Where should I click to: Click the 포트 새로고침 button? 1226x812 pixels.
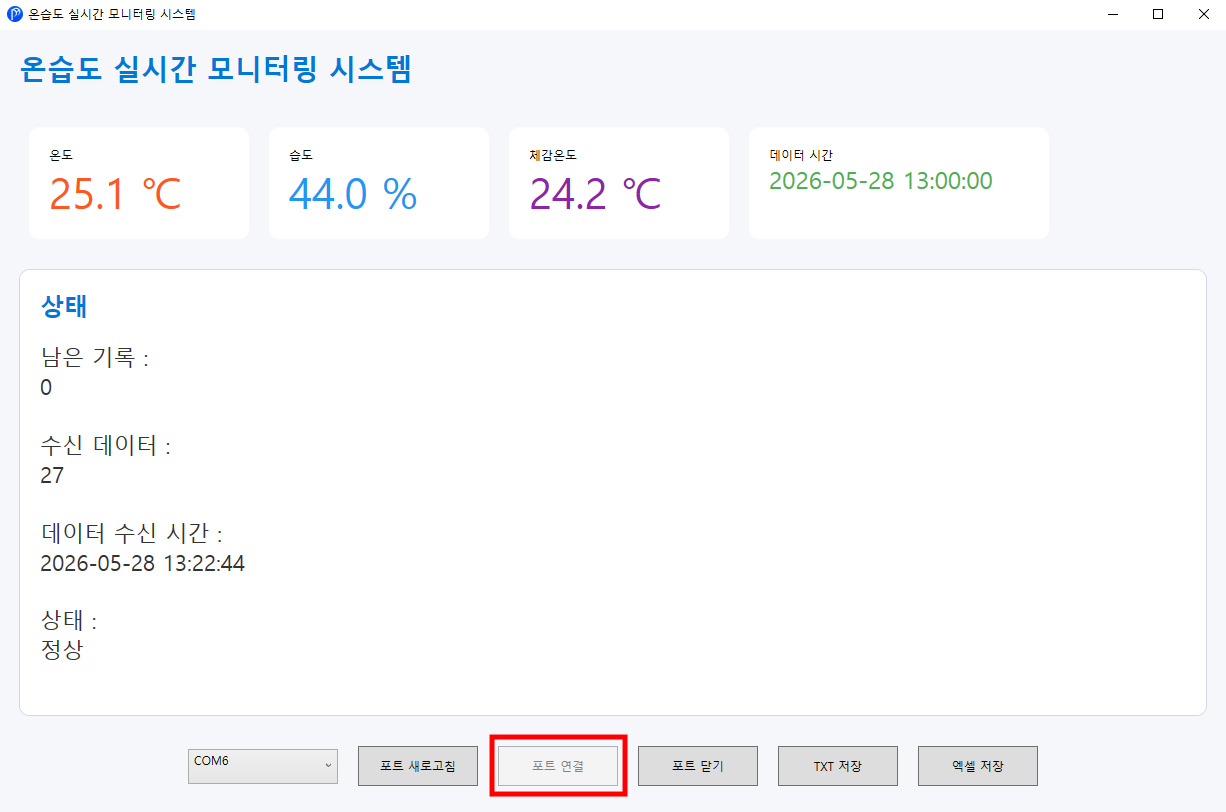click(x=418, y=766)
